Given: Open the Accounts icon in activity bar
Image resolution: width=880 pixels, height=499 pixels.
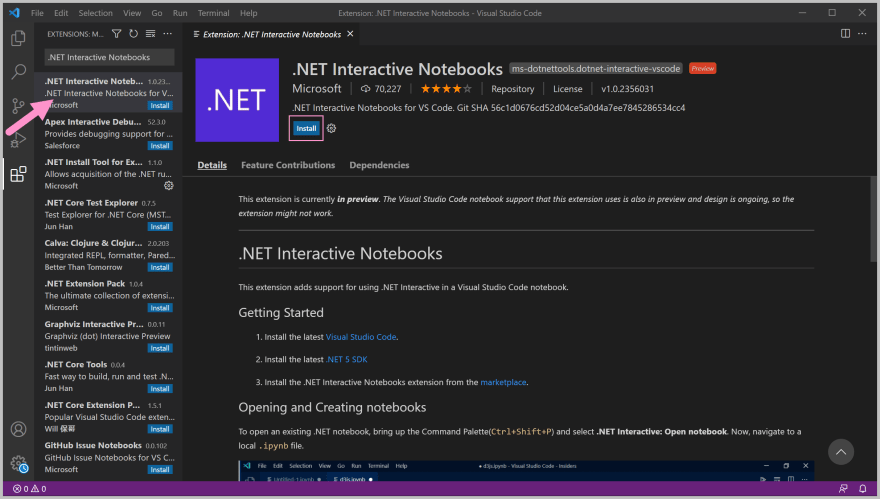Looking at the screenshot, I should click(19, 429).
